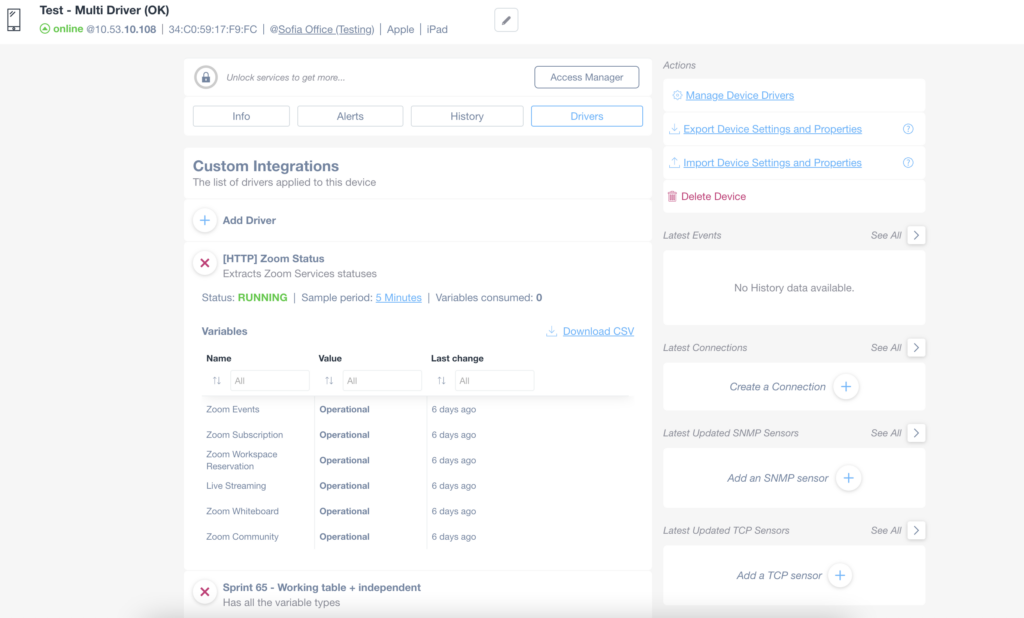Open the Access Manager
The height and width of the screenshot is (618, 1024).
[587, 77]
